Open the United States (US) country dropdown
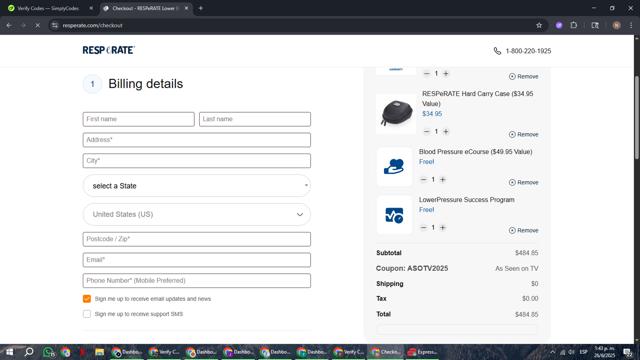 [197, 214]
